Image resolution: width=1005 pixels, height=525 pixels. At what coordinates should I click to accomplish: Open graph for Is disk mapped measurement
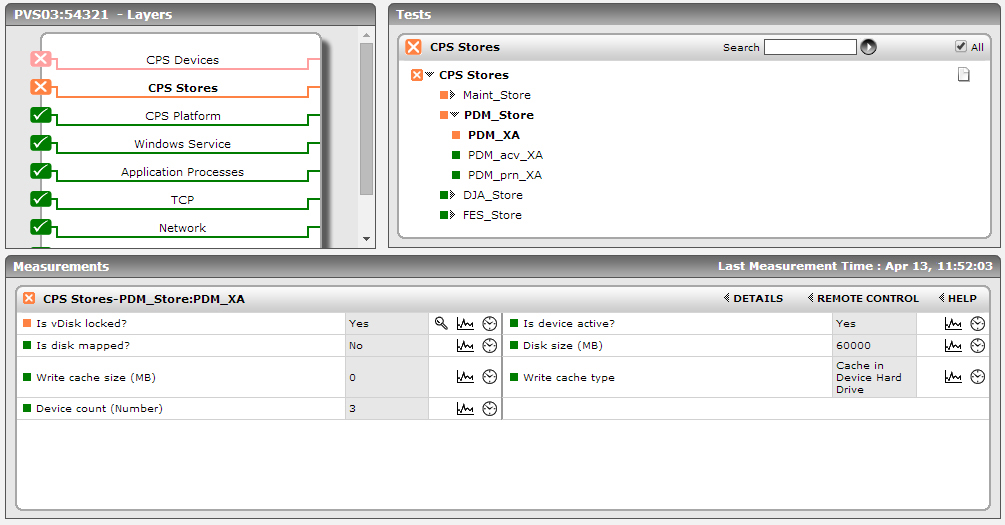[x=465, y=346]
